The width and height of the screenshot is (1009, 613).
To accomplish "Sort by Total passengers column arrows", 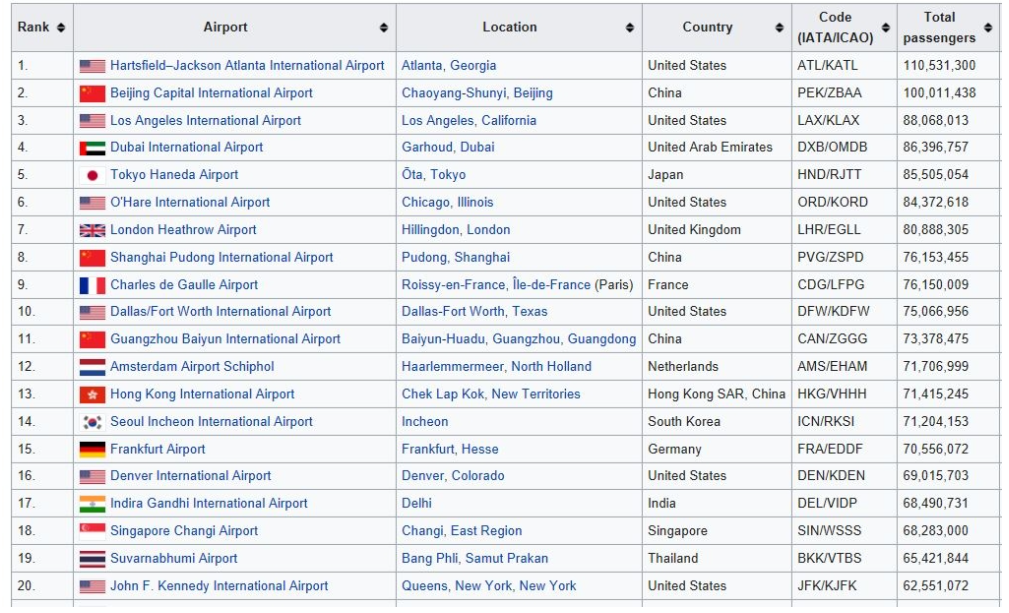I will point(988,28).
